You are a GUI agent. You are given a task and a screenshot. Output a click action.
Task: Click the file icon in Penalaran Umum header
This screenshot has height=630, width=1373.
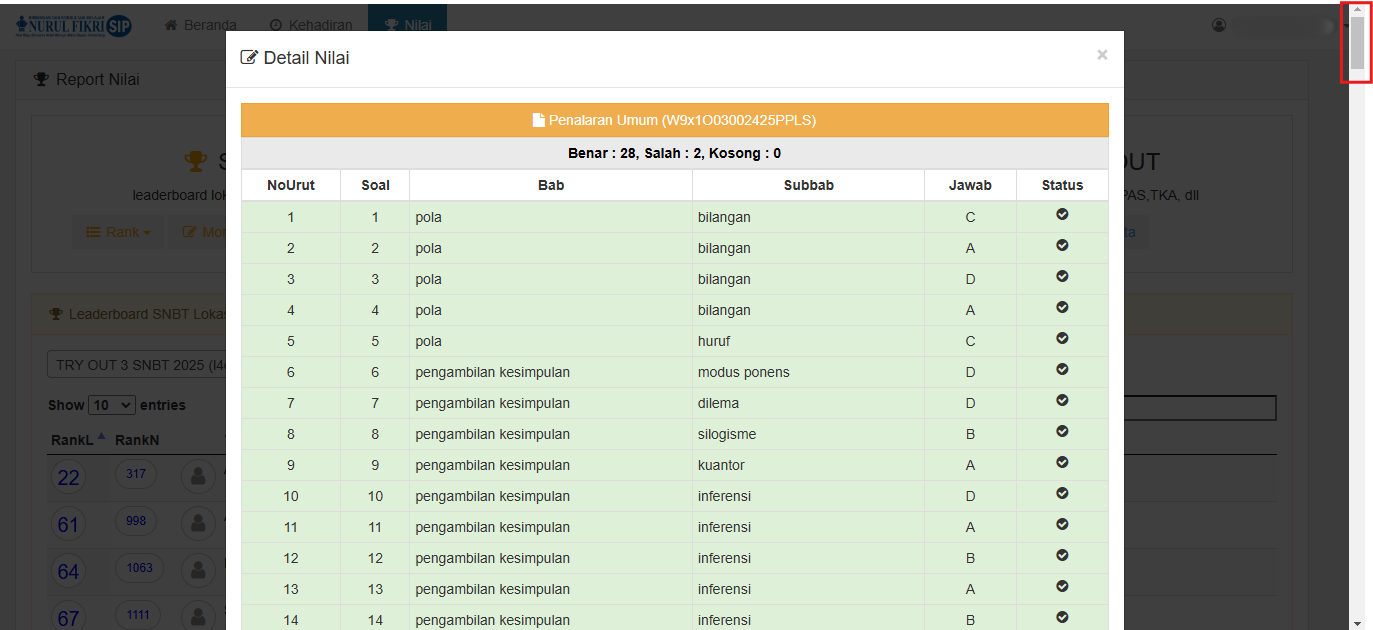coord(538,120)
